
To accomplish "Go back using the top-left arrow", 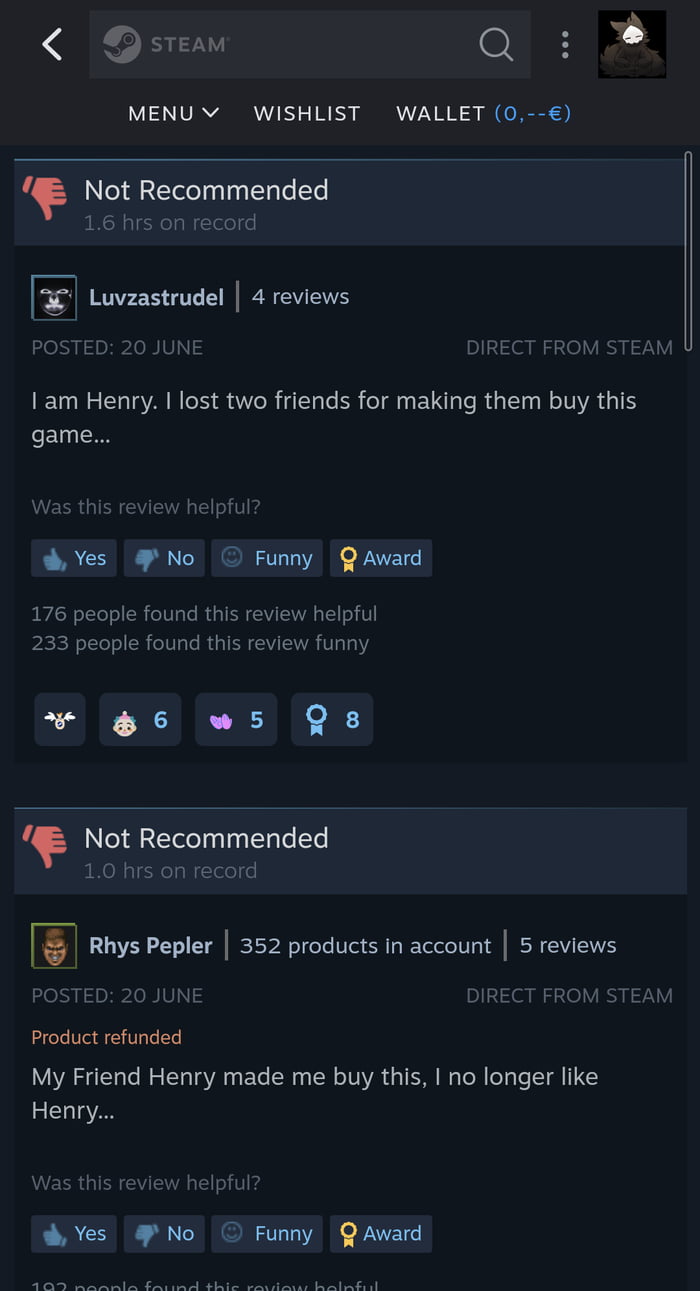I will 52,44.
